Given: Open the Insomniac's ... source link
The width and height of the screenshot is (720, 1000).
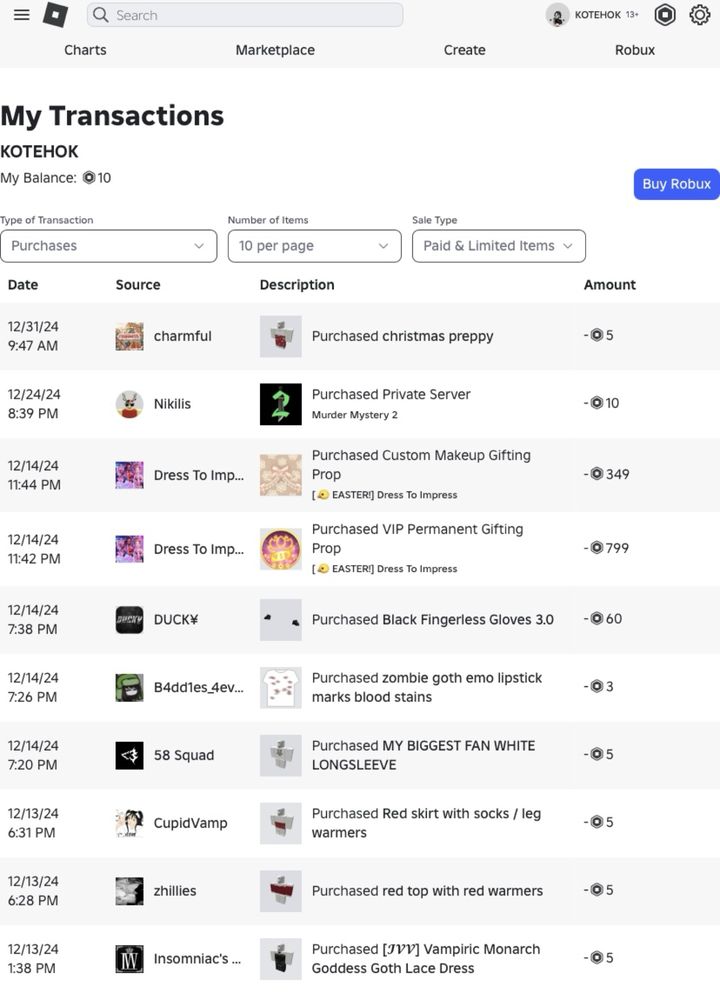Looking at the screenshot, I should tap(197, 959).
